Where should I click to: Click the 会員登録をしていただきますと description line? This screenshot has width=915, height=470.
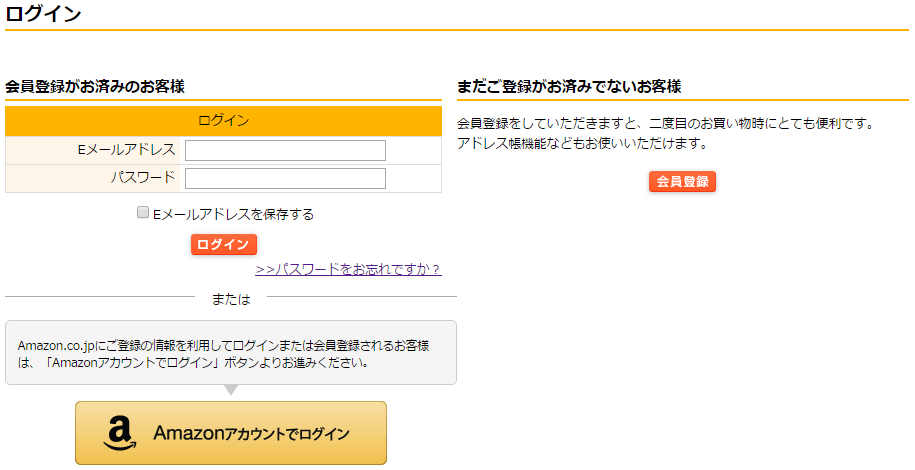[x=665, y=124]
